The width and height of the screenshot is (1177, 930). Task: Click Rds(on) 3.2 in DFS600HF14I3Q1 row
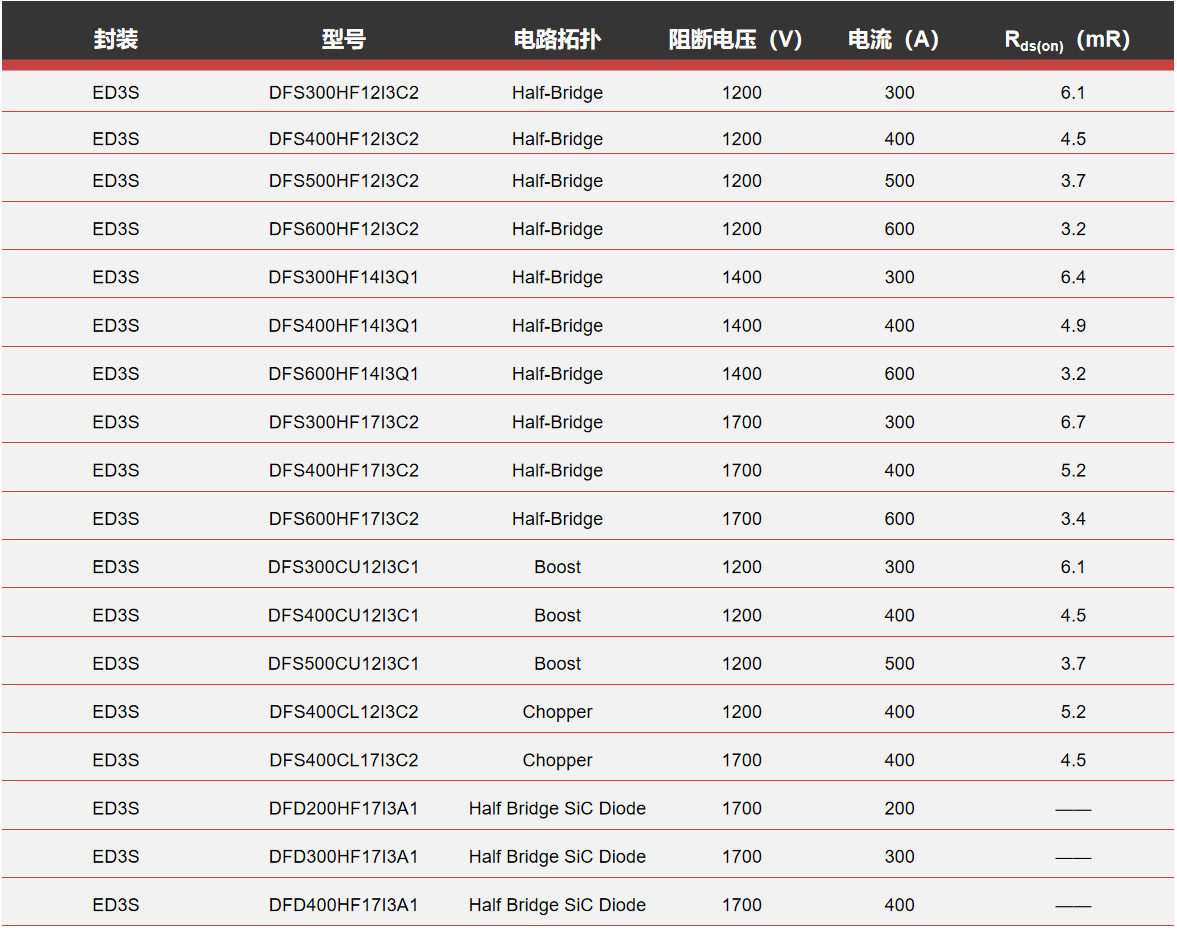coord(1073,374)
